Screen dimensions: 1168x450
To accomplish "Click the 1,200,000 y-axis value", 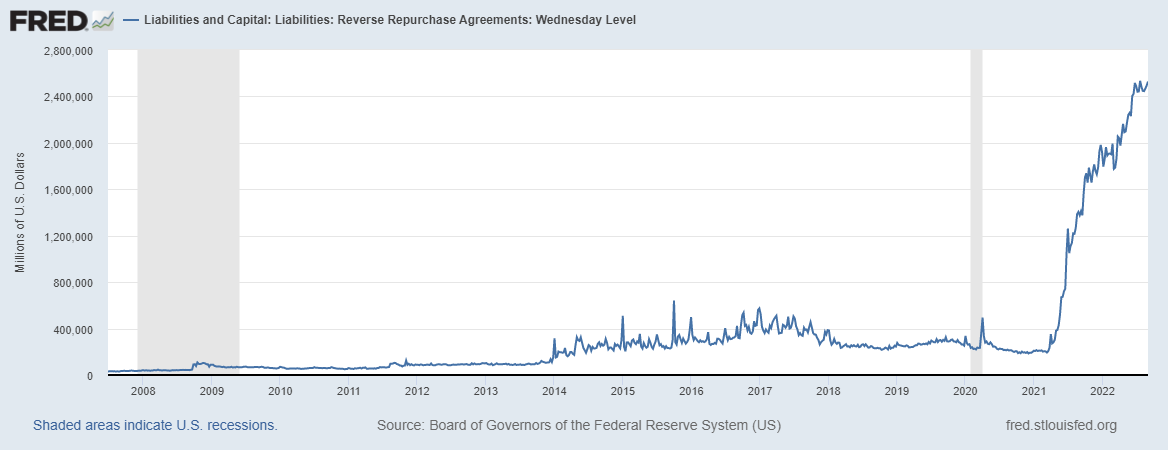I will 69,237.
